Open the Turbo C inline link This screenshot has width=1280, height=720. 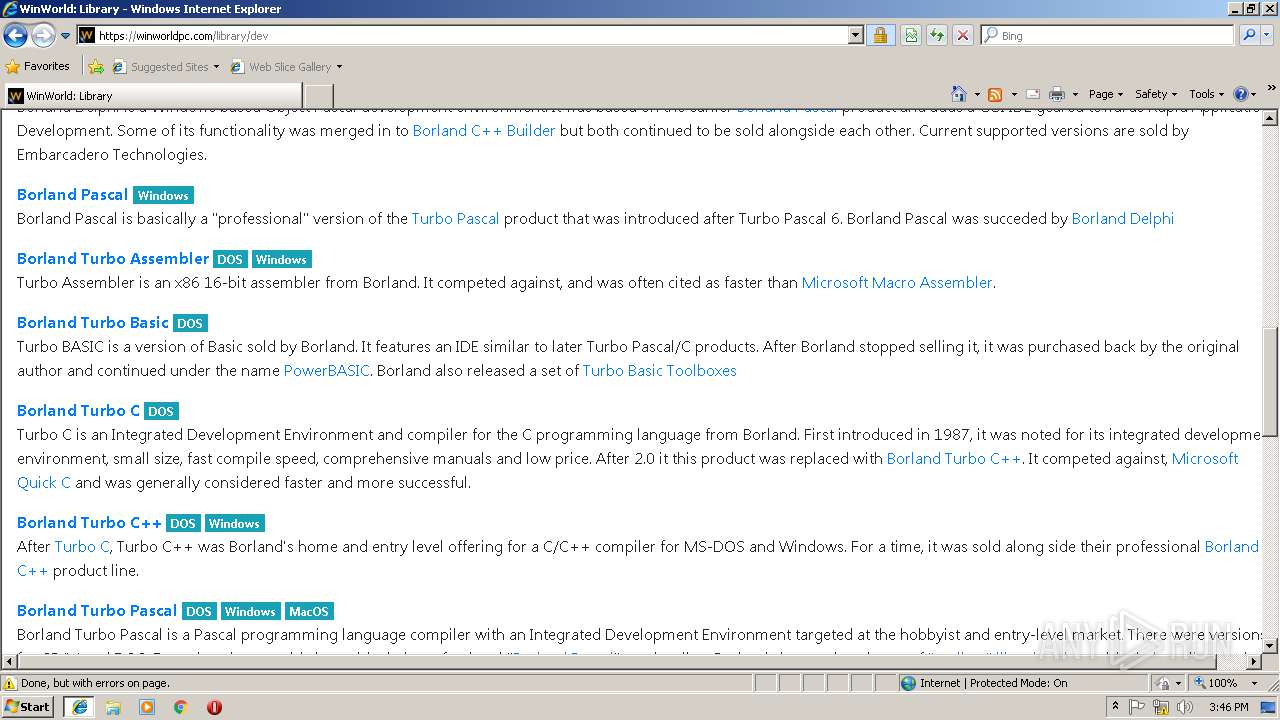(x=82, y=546)
